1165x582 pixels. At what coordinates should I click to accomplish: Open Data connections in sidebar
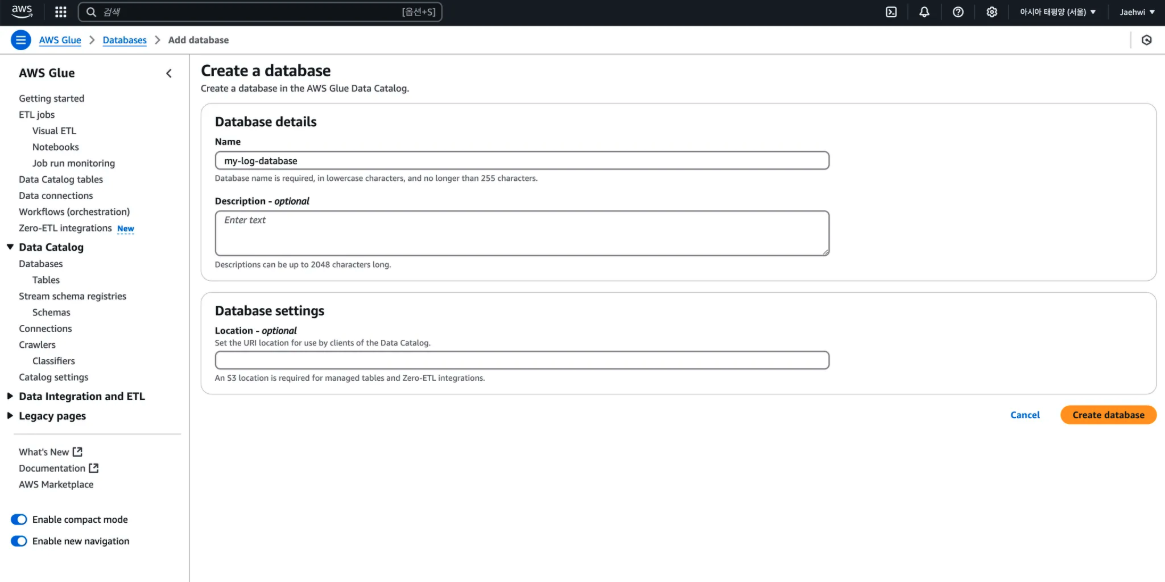point(56,195)
